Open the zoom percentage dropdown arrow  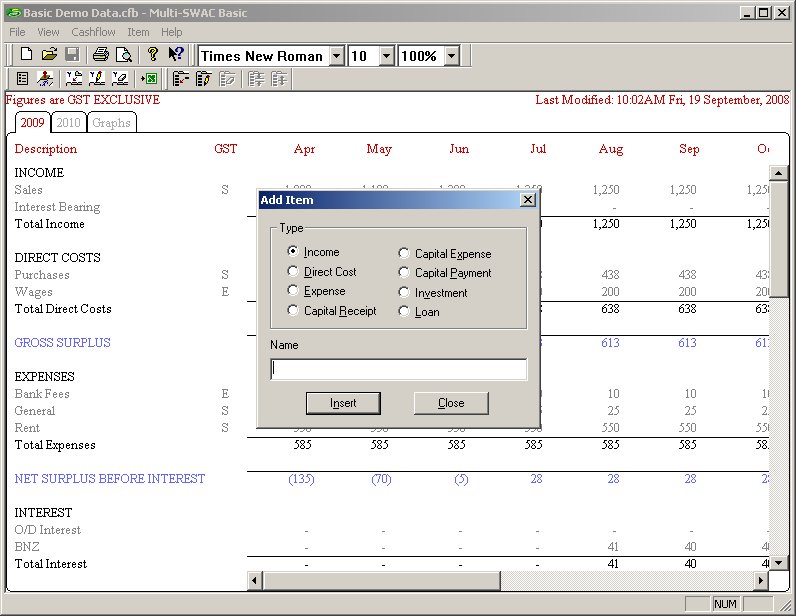[452, 56]
